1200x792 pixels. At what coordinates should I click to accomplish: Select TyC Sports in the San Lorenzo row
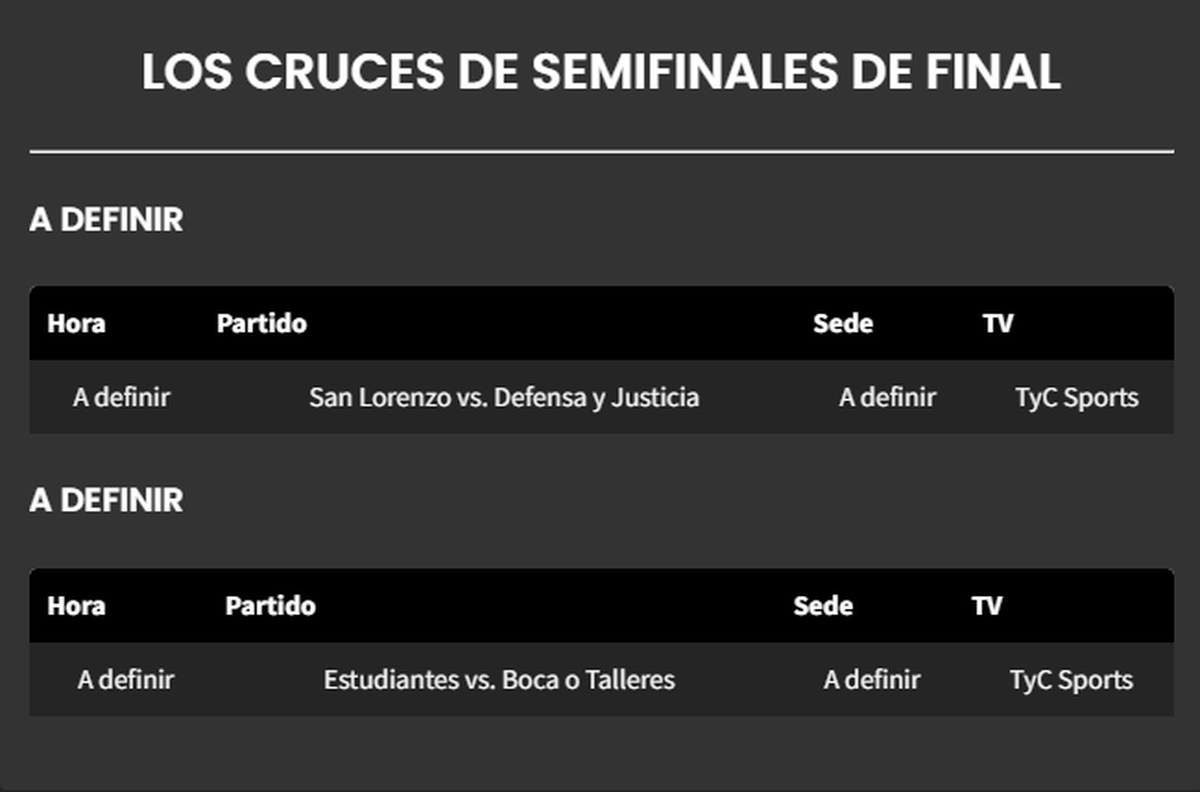[1076, 398]
